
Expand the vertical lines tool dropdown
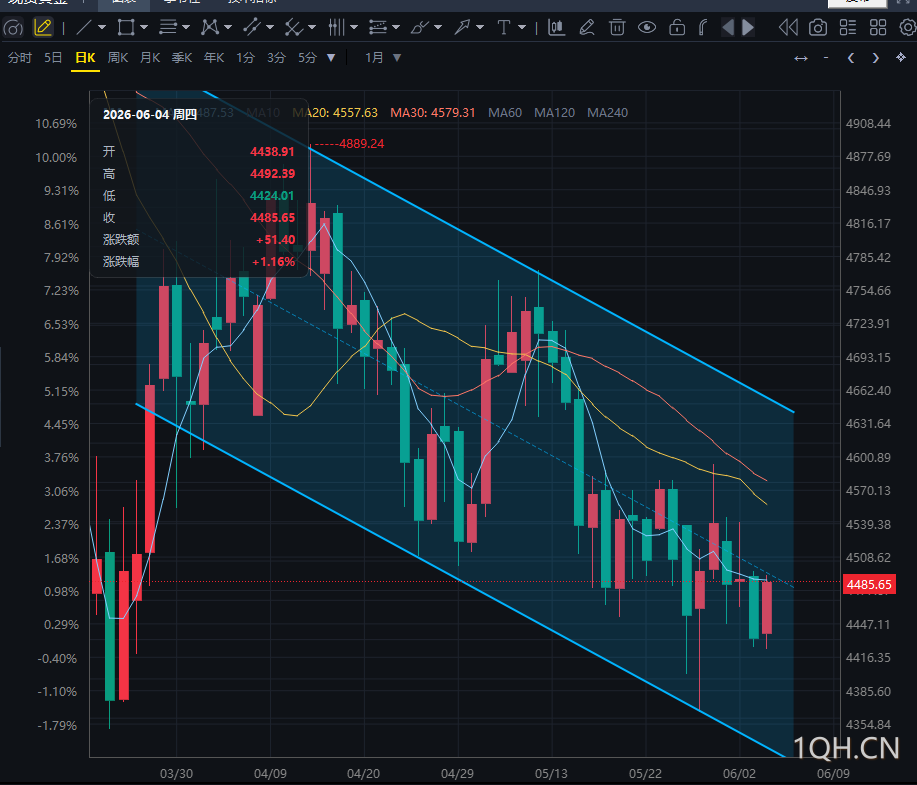point(354,27)
